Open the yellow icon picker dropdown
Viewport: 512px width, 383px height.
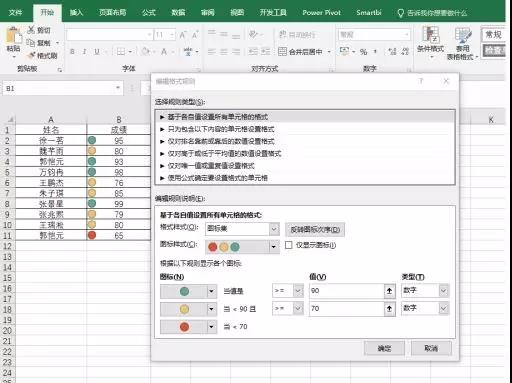[x=211, y=309]
